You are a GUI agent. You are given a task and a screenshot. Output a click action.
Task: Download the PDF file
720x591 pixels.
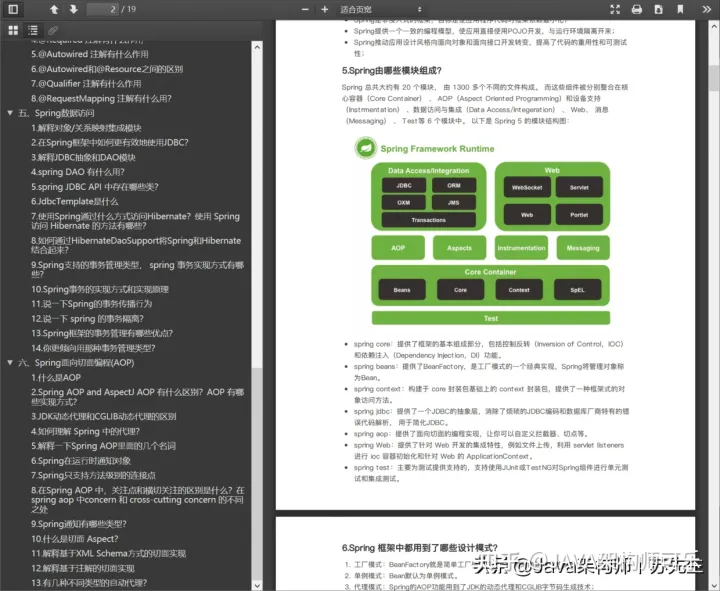point(658,9)
